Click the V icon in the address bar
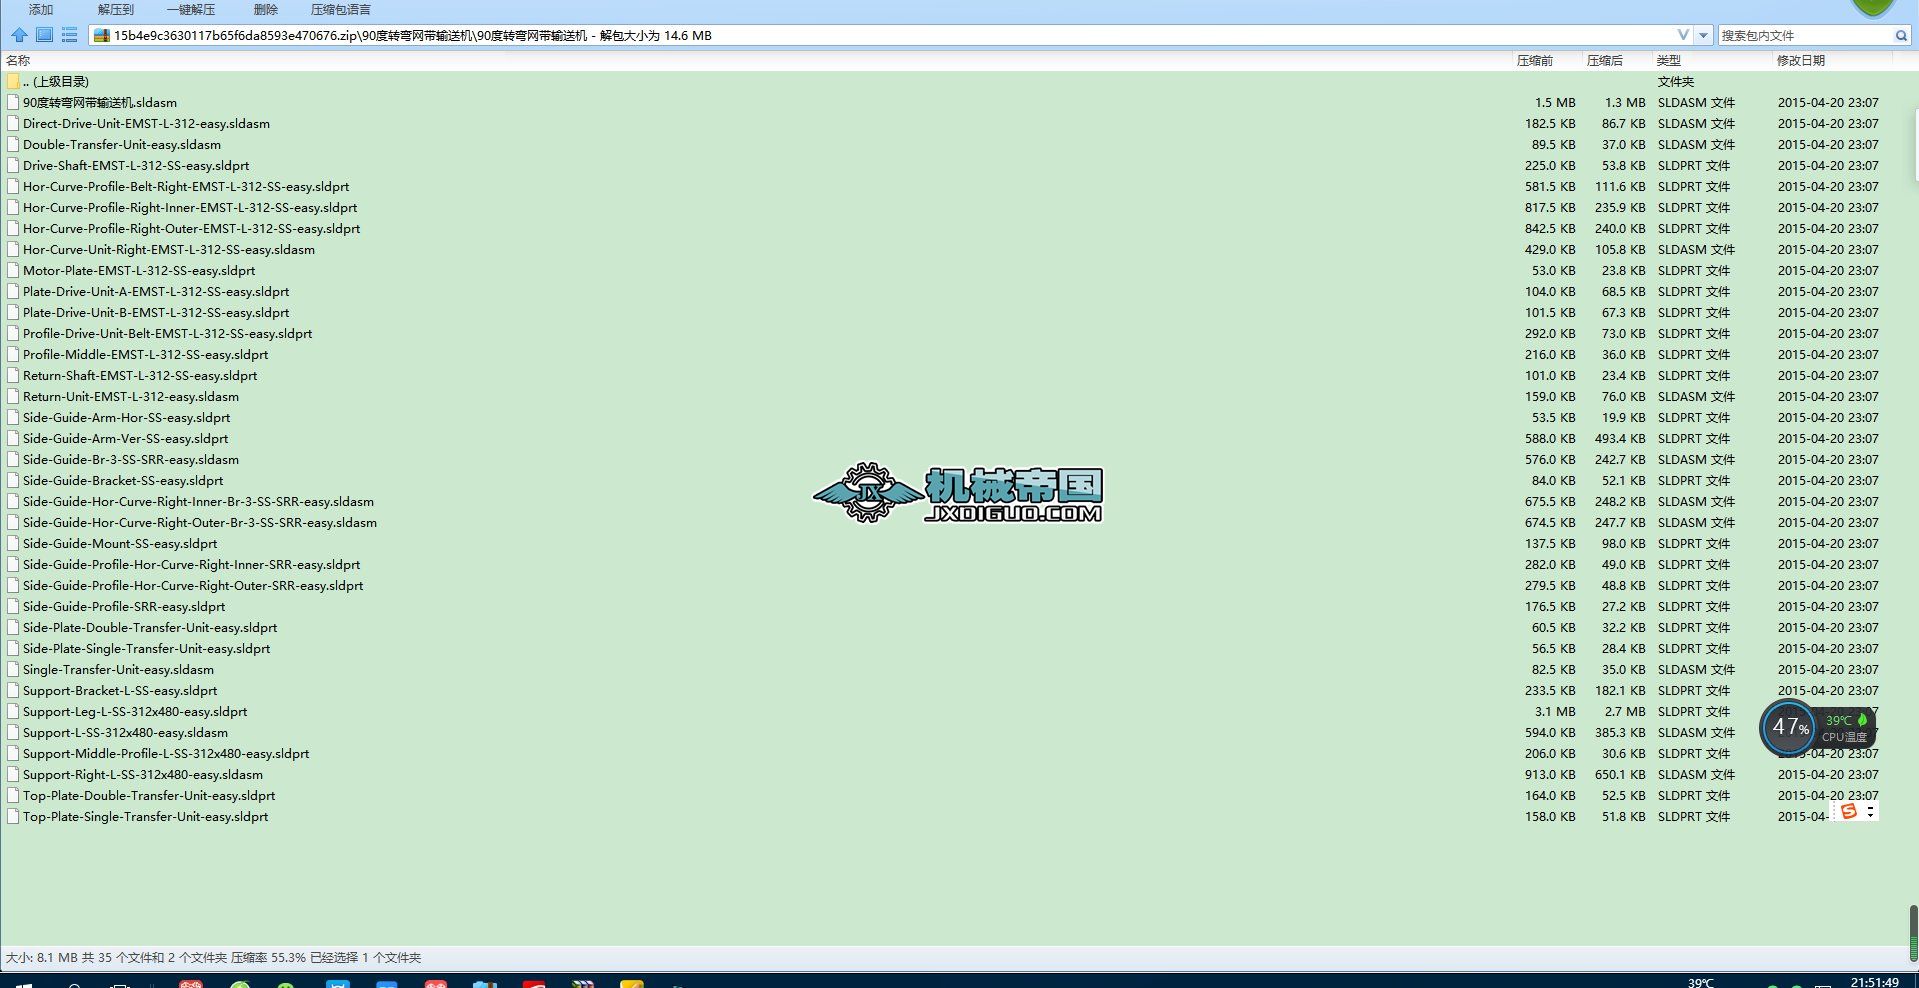The image size is (1919, 988). coord(1683,35)
